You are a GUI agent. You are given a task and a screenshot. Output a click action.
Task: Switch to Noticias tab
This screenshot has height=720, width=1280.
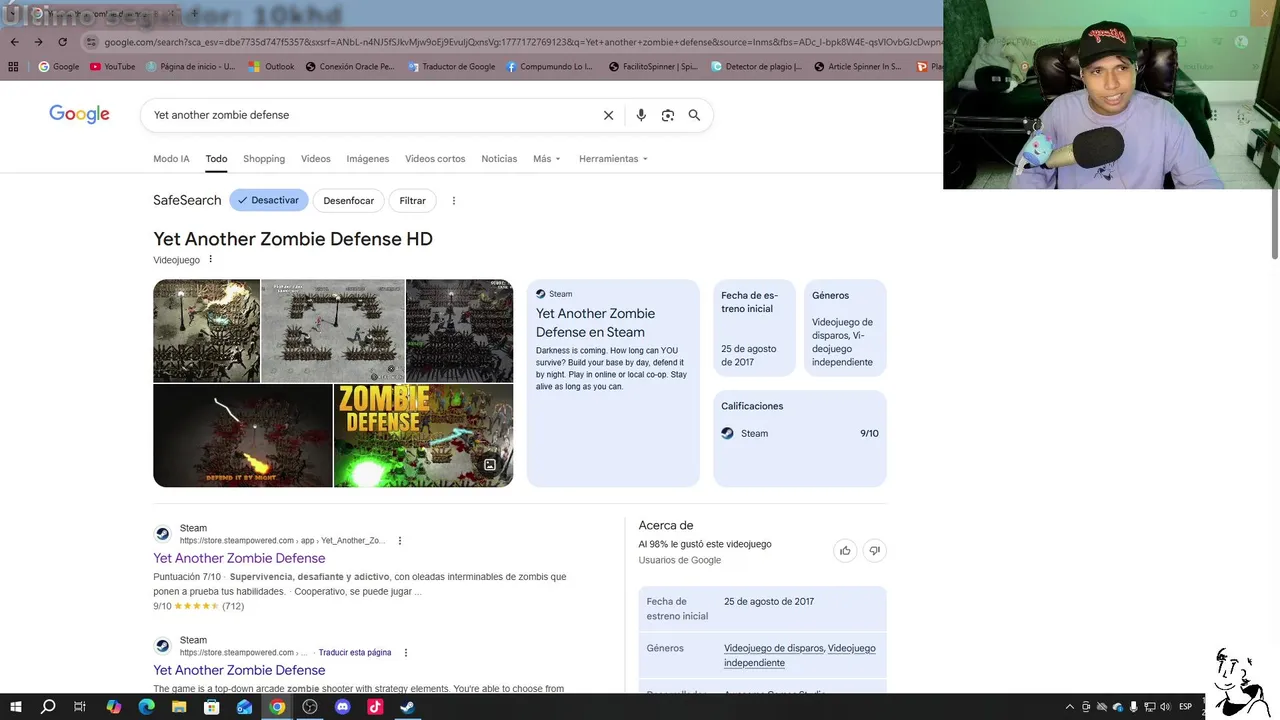tap(499, 159)
